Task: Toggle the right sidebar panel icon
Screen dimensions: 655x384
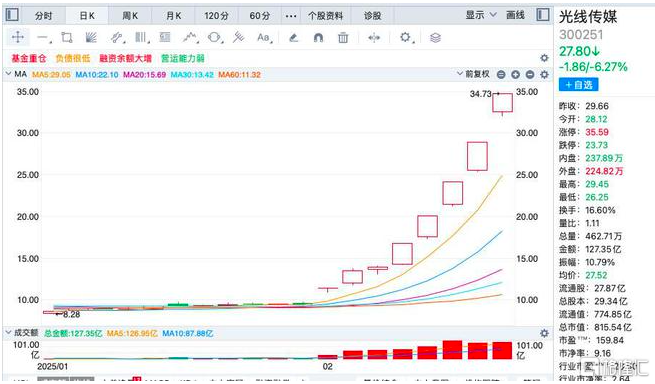Action: [543, 15]
